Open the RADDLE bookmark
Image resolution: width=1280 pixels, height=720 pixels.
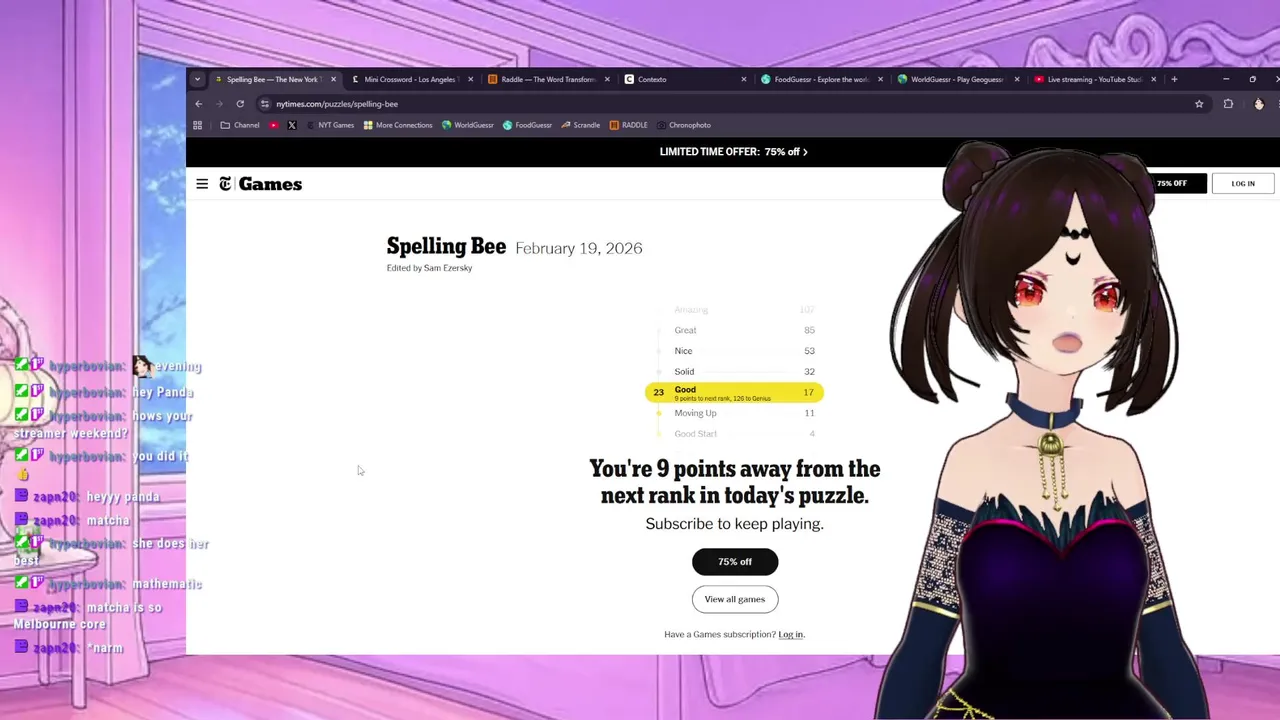coord(629,125)
